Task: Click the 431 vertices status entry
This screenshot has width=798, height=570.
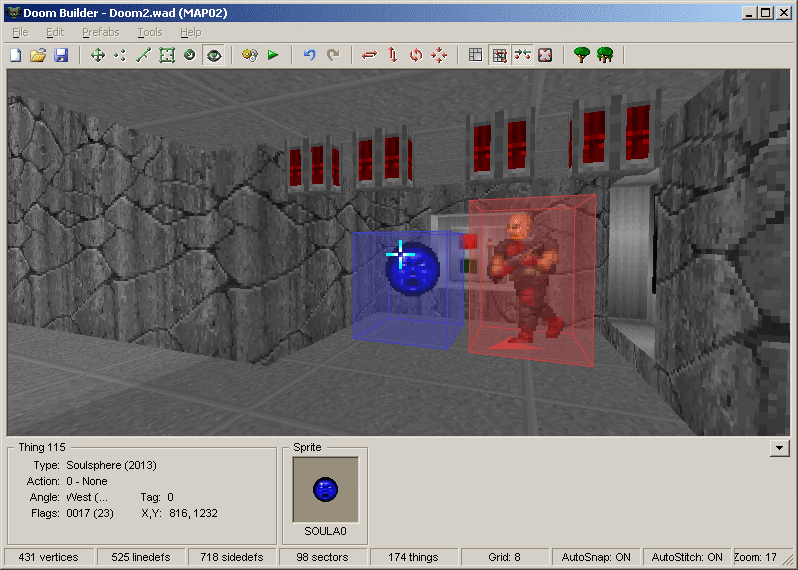Action: pos(49,557)
